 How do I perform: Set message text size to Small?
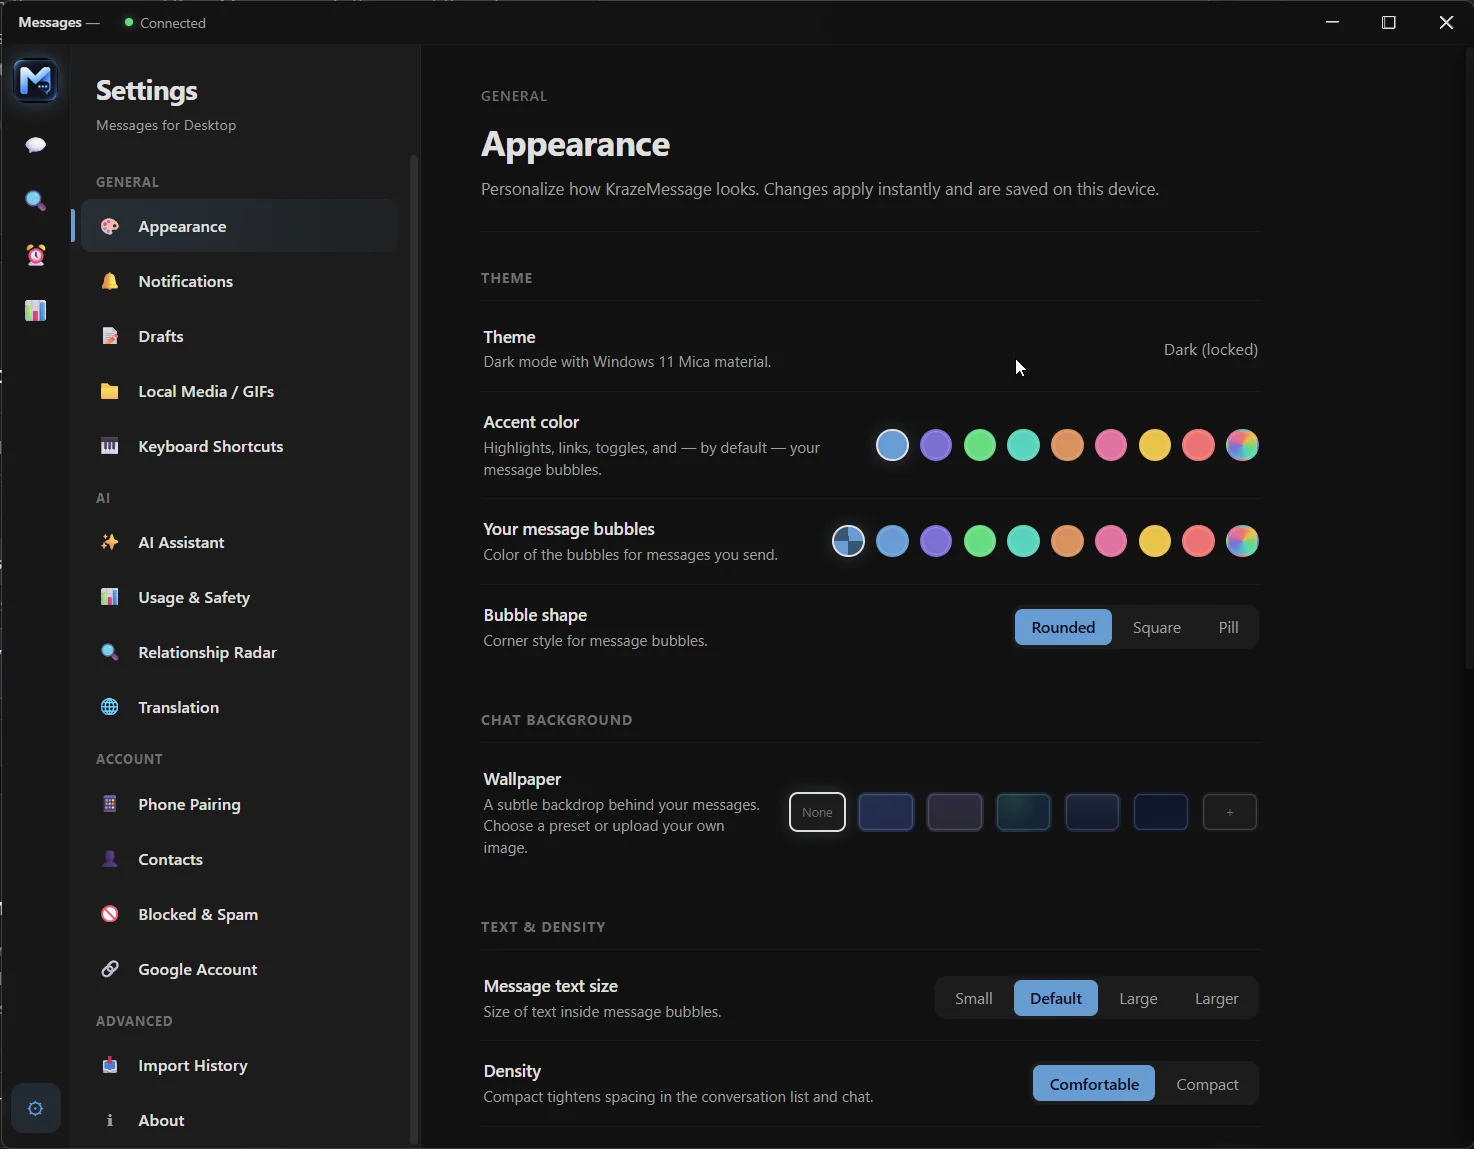[973, 998]
